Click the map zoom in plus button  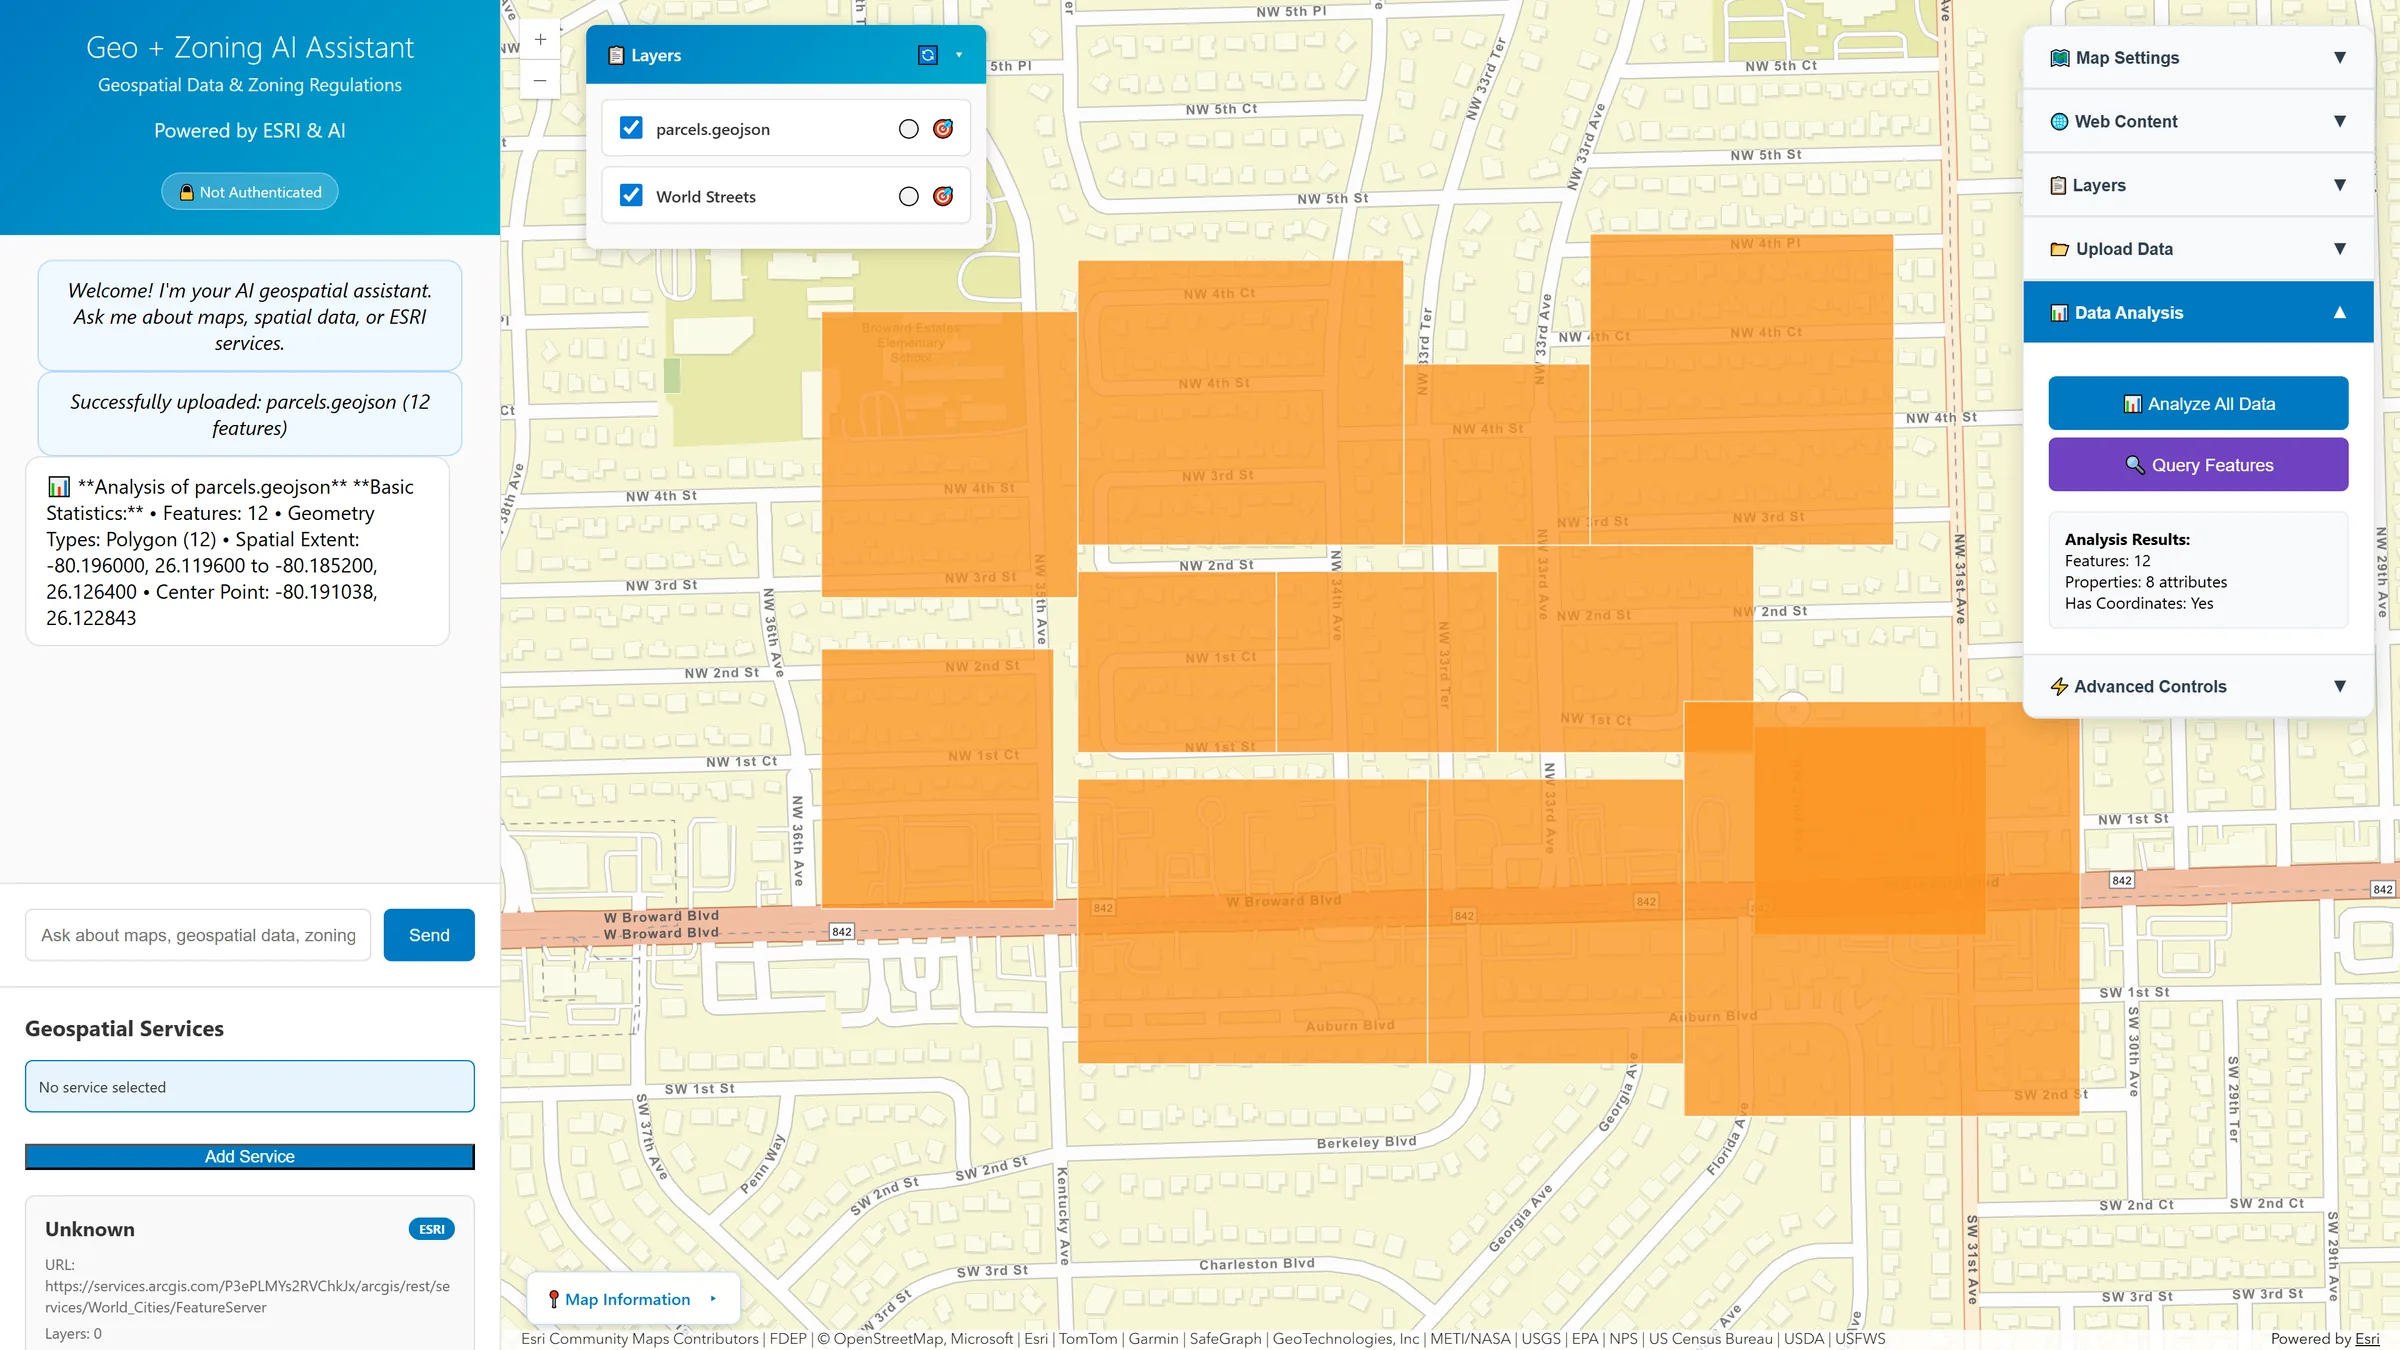click(540, 40)
